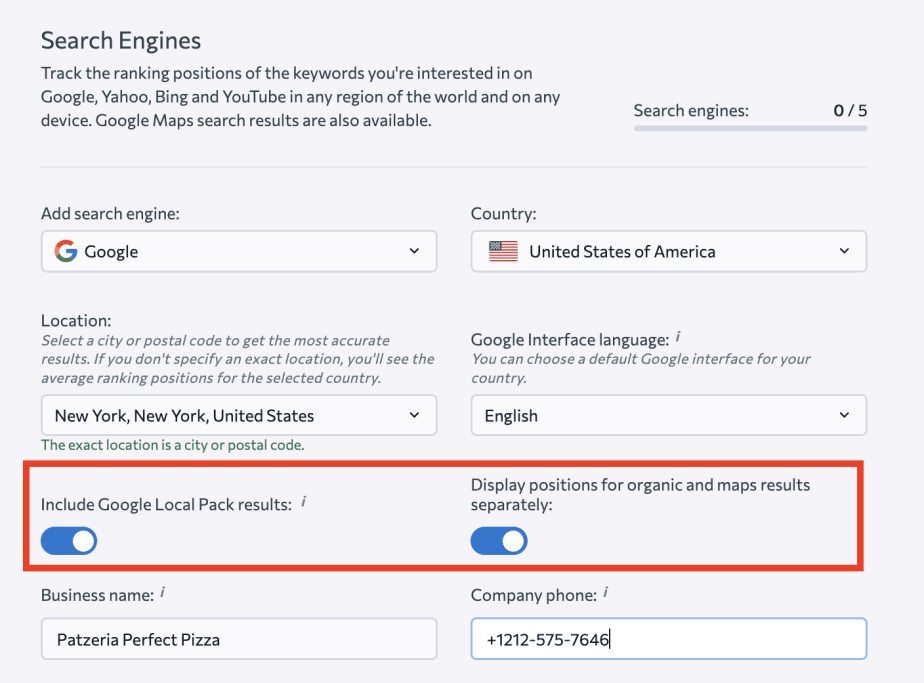
Task: Open the Country dropdown showing United States of America
Action: click(668, 251)
